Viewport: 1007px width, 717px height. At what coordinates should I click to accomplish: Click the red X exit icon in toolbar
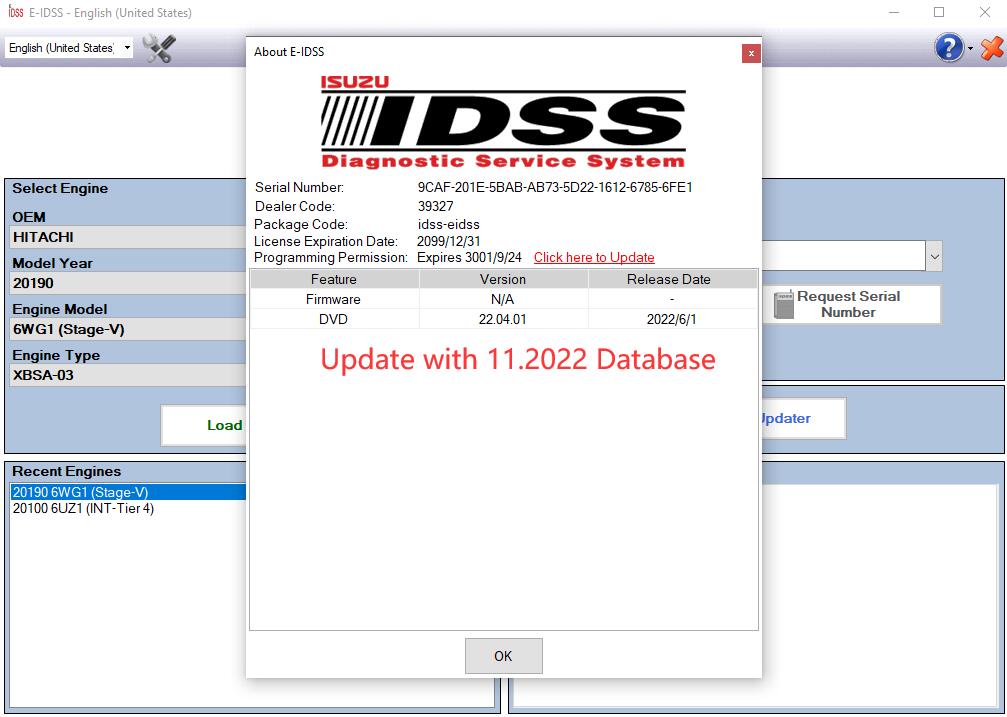pos(992,48)
